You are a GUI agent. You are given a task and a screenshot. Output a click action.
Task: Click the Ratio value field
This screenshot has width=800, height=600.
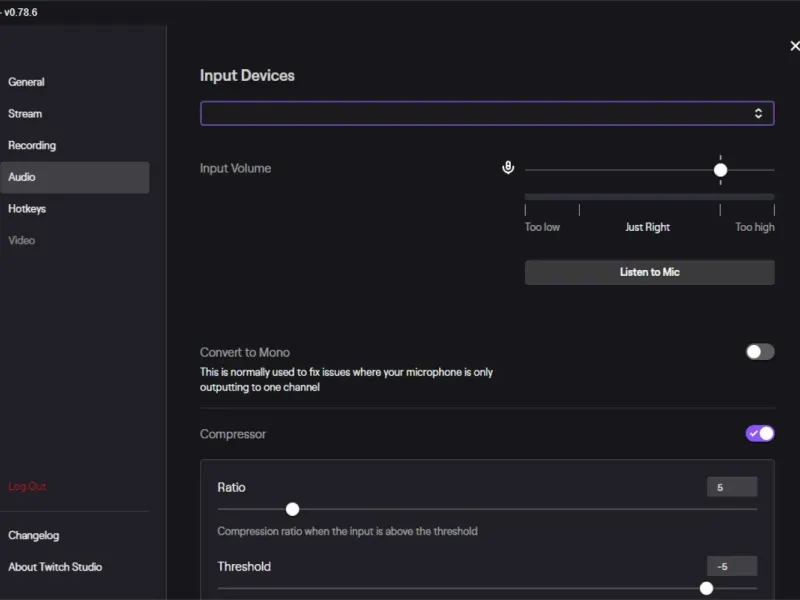731,487
